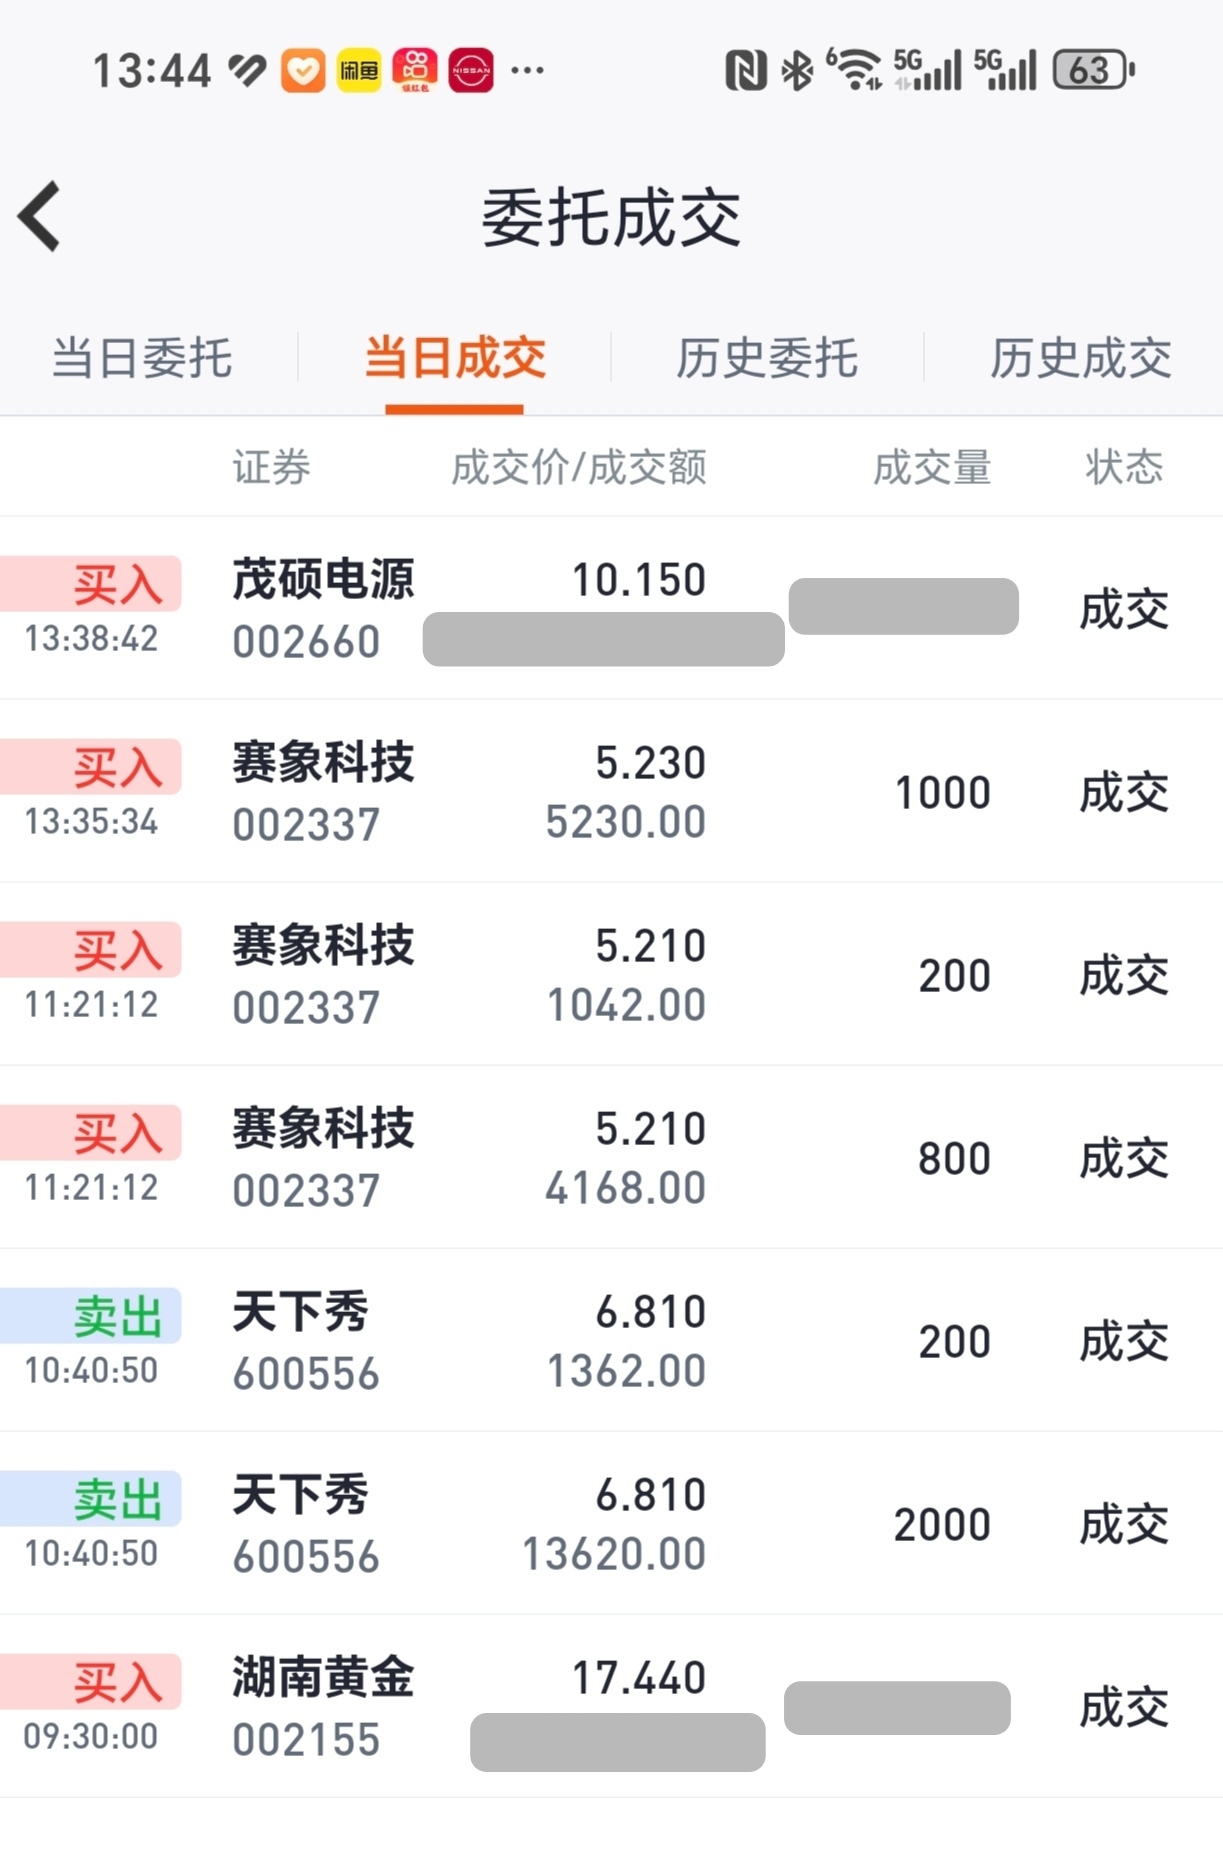Select the 赛象科技 trade at 13:35:34

tap(322, 791)
